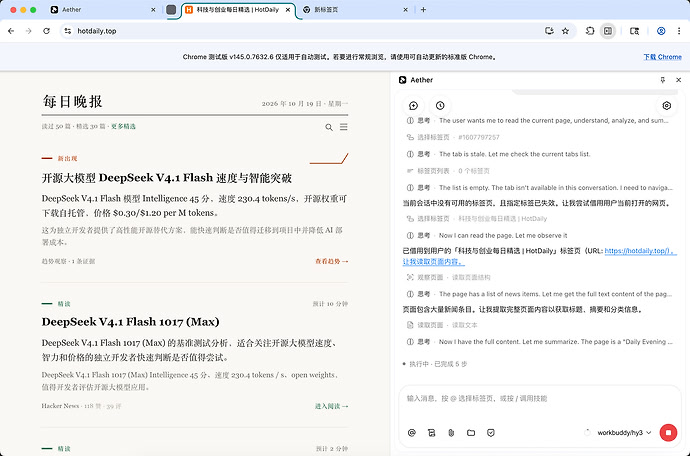Toggle the side panel toolbar button

point(608,31)
